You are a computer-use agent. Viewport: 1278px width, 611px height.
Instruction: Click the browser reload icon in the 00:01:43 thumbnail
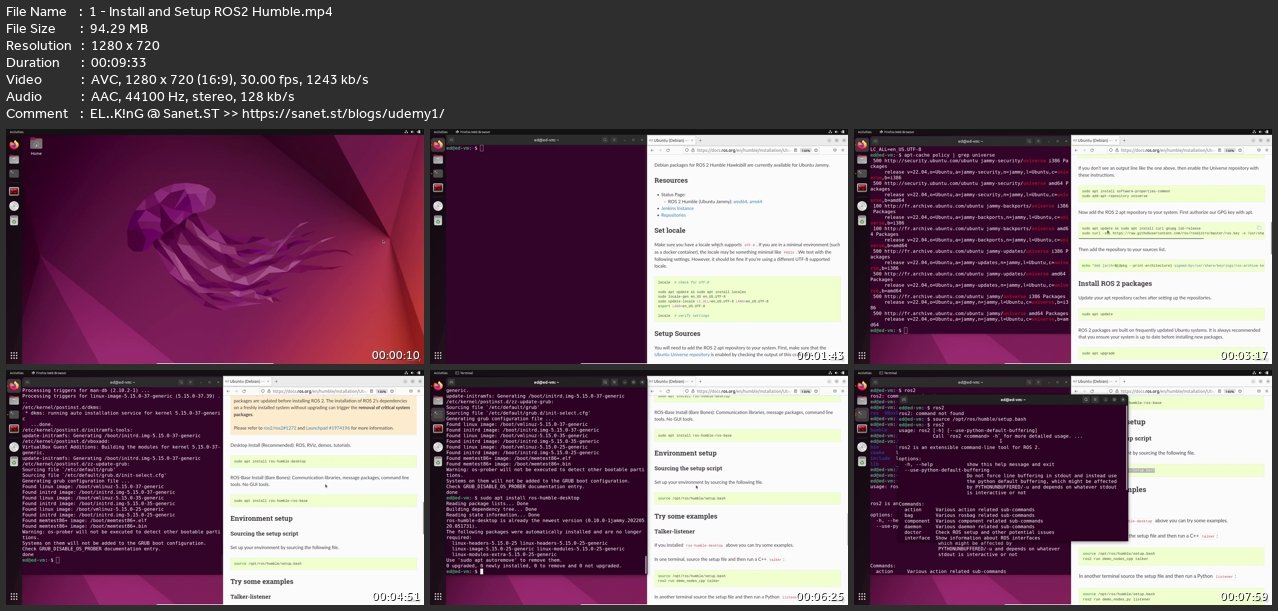click(x=667, y=148)
